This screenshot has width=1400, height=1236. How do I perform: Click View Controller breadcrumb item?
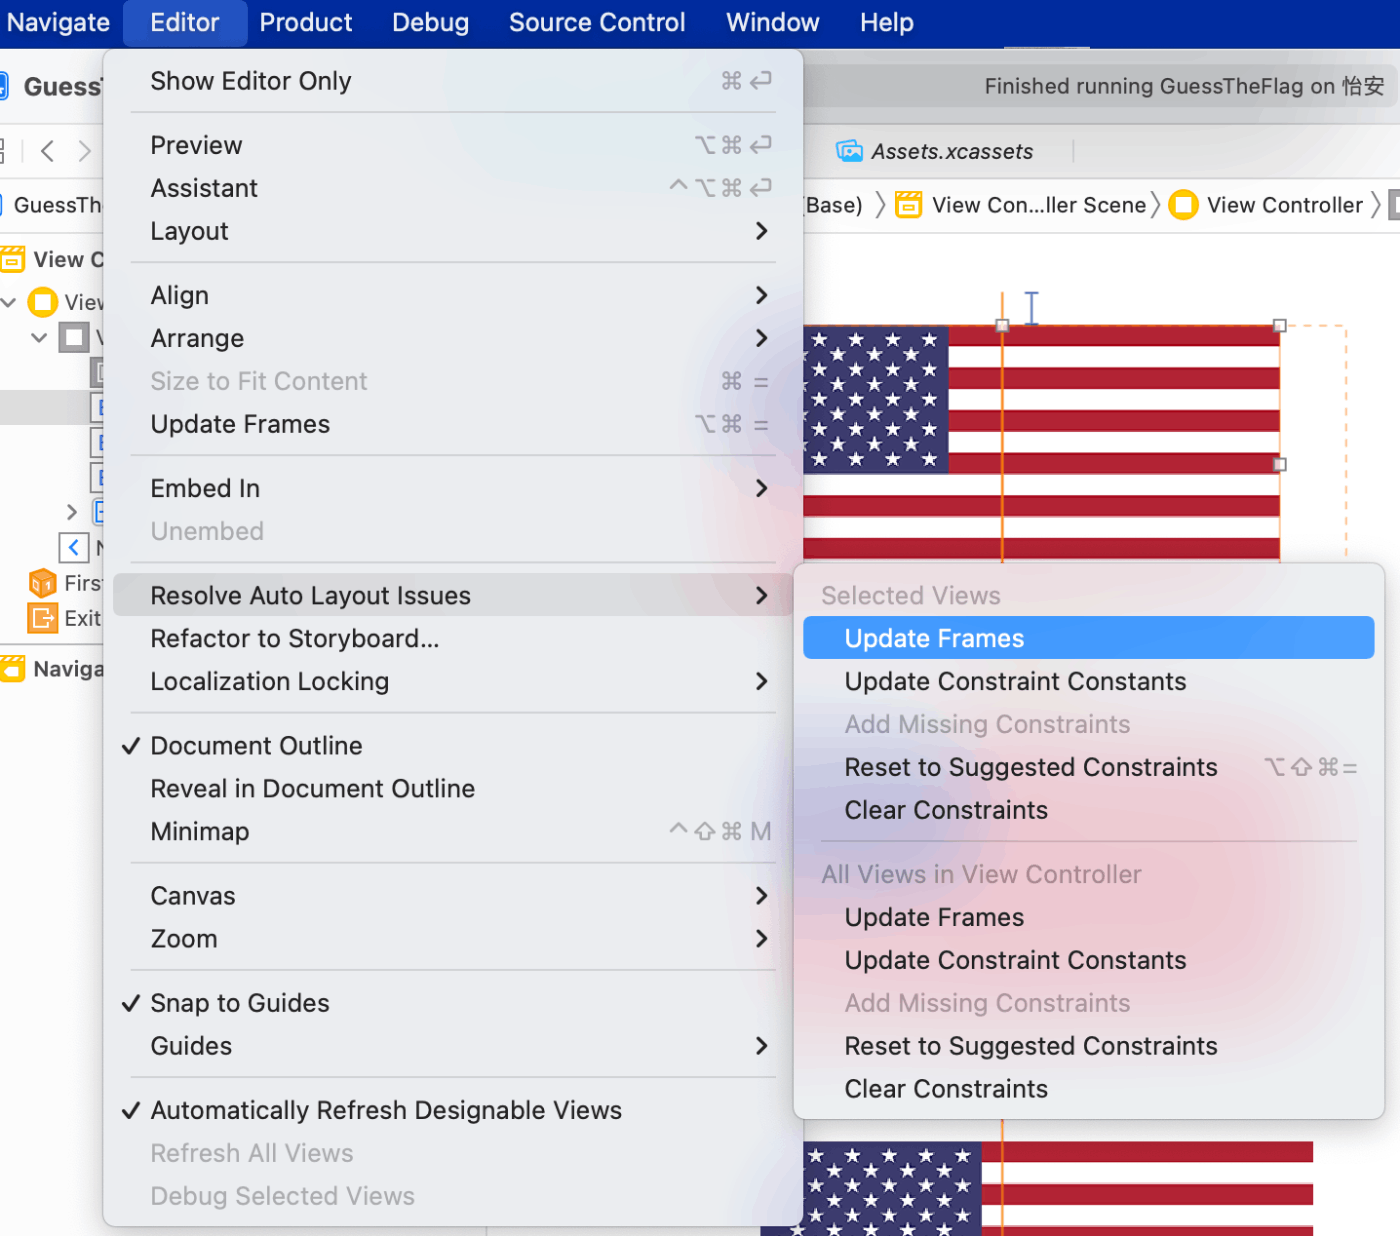coord(1285,205)
